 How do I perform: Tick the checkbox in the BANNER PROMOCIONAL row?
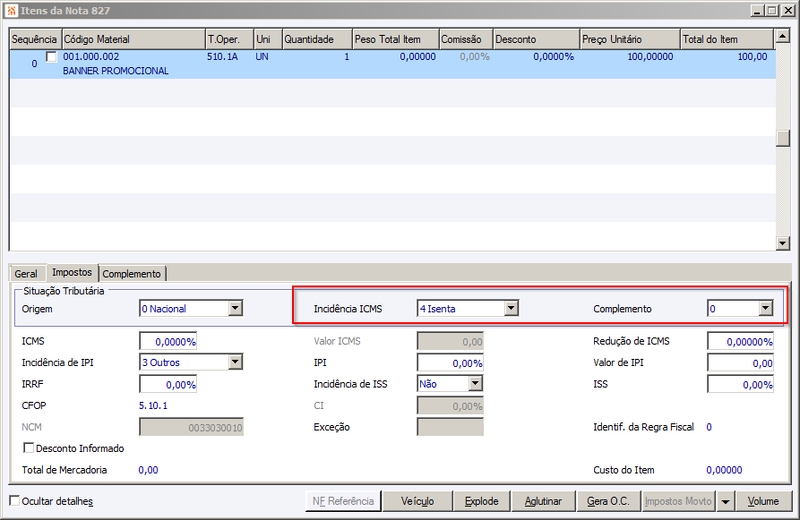point(51,57)
